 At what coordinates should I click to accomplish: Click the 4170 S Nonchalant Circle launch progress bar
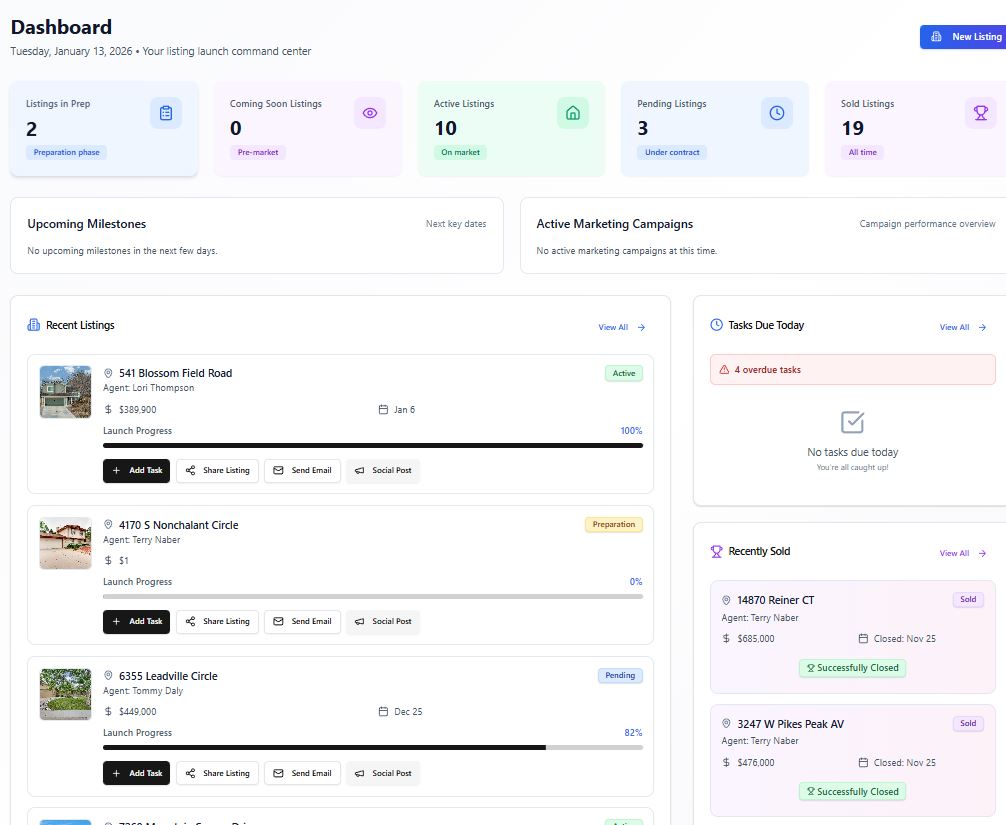(373, 596)
